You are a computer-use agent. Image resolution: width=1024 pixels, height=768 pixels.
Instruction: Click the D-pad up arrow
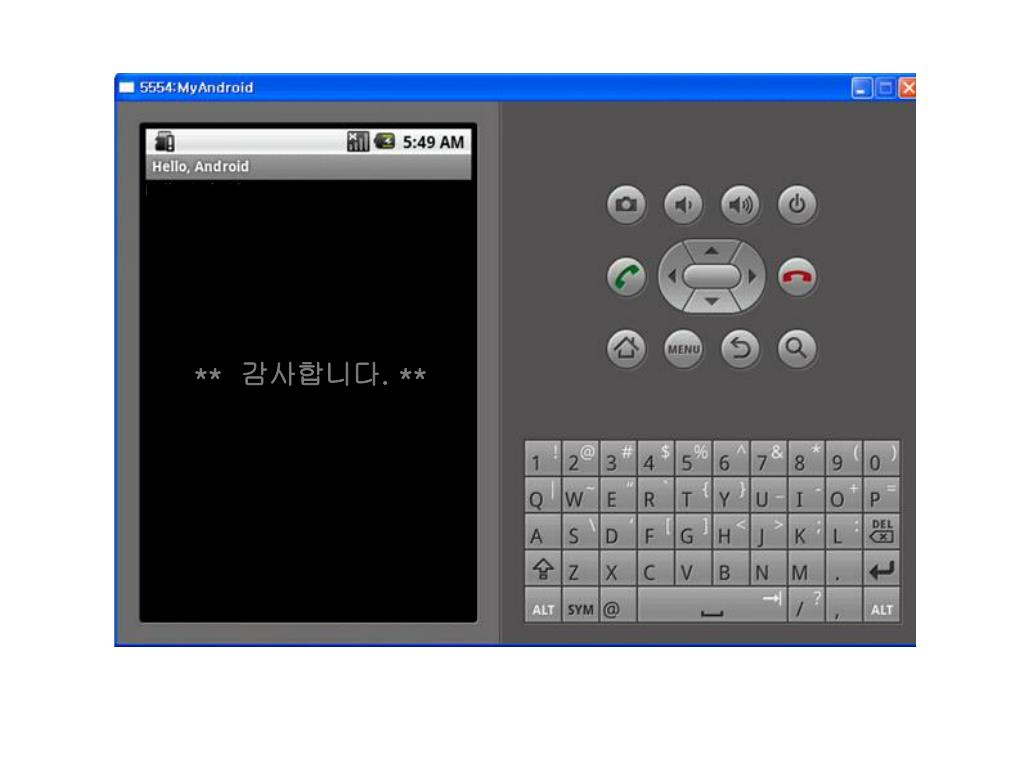(711, 251)
